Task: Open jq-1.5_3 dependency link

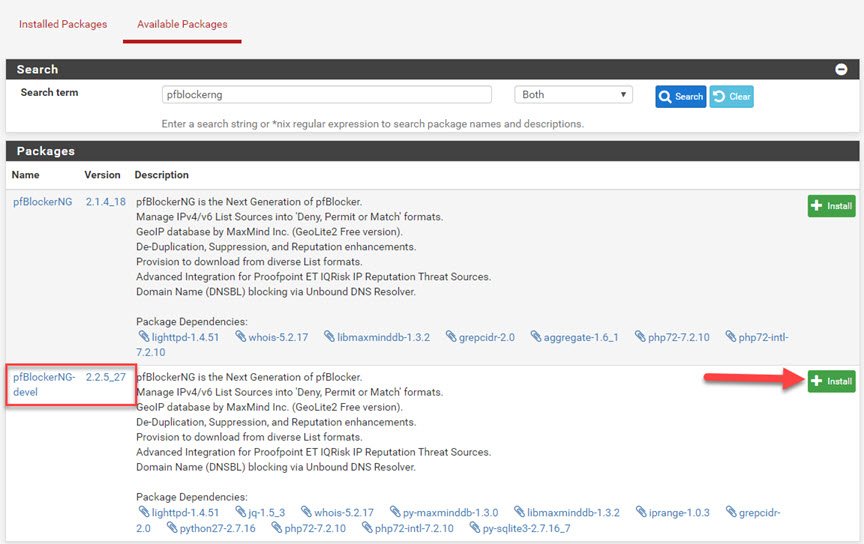Action: click(x=266, y=513)
